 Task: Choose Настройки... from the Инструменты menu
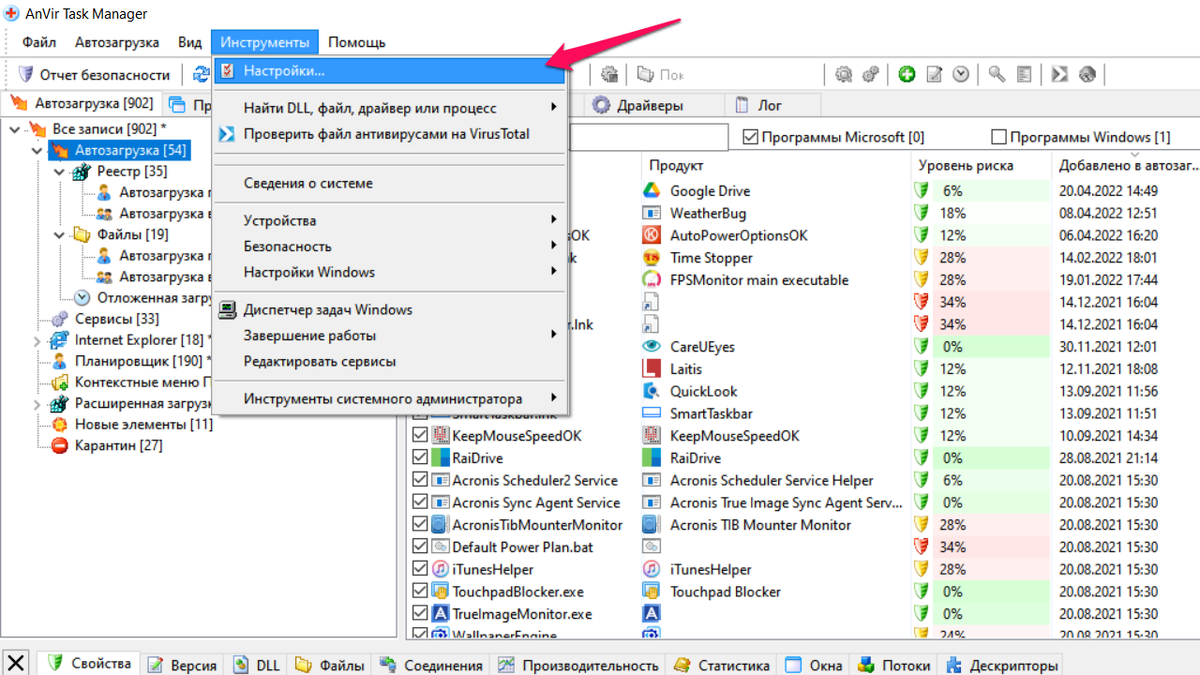[x=390, y=72]
